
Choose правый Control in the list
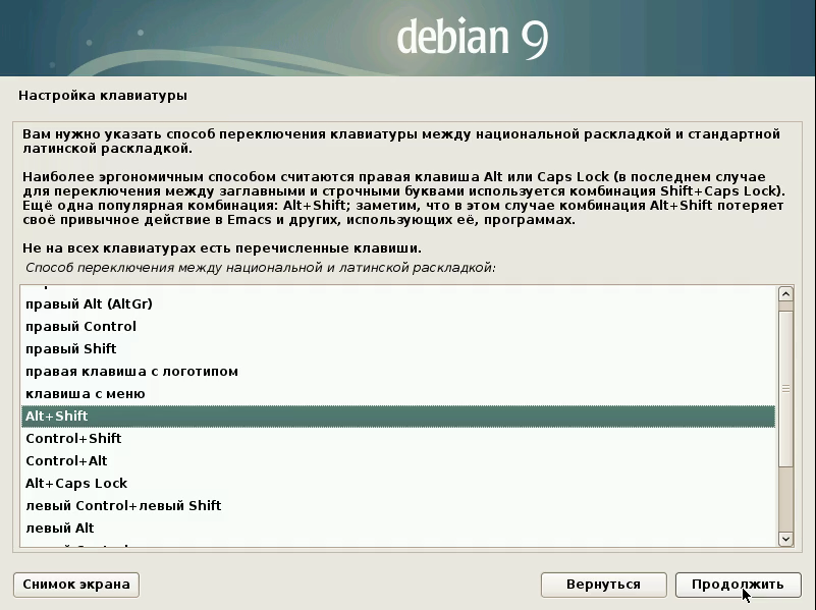coord(80,326)
